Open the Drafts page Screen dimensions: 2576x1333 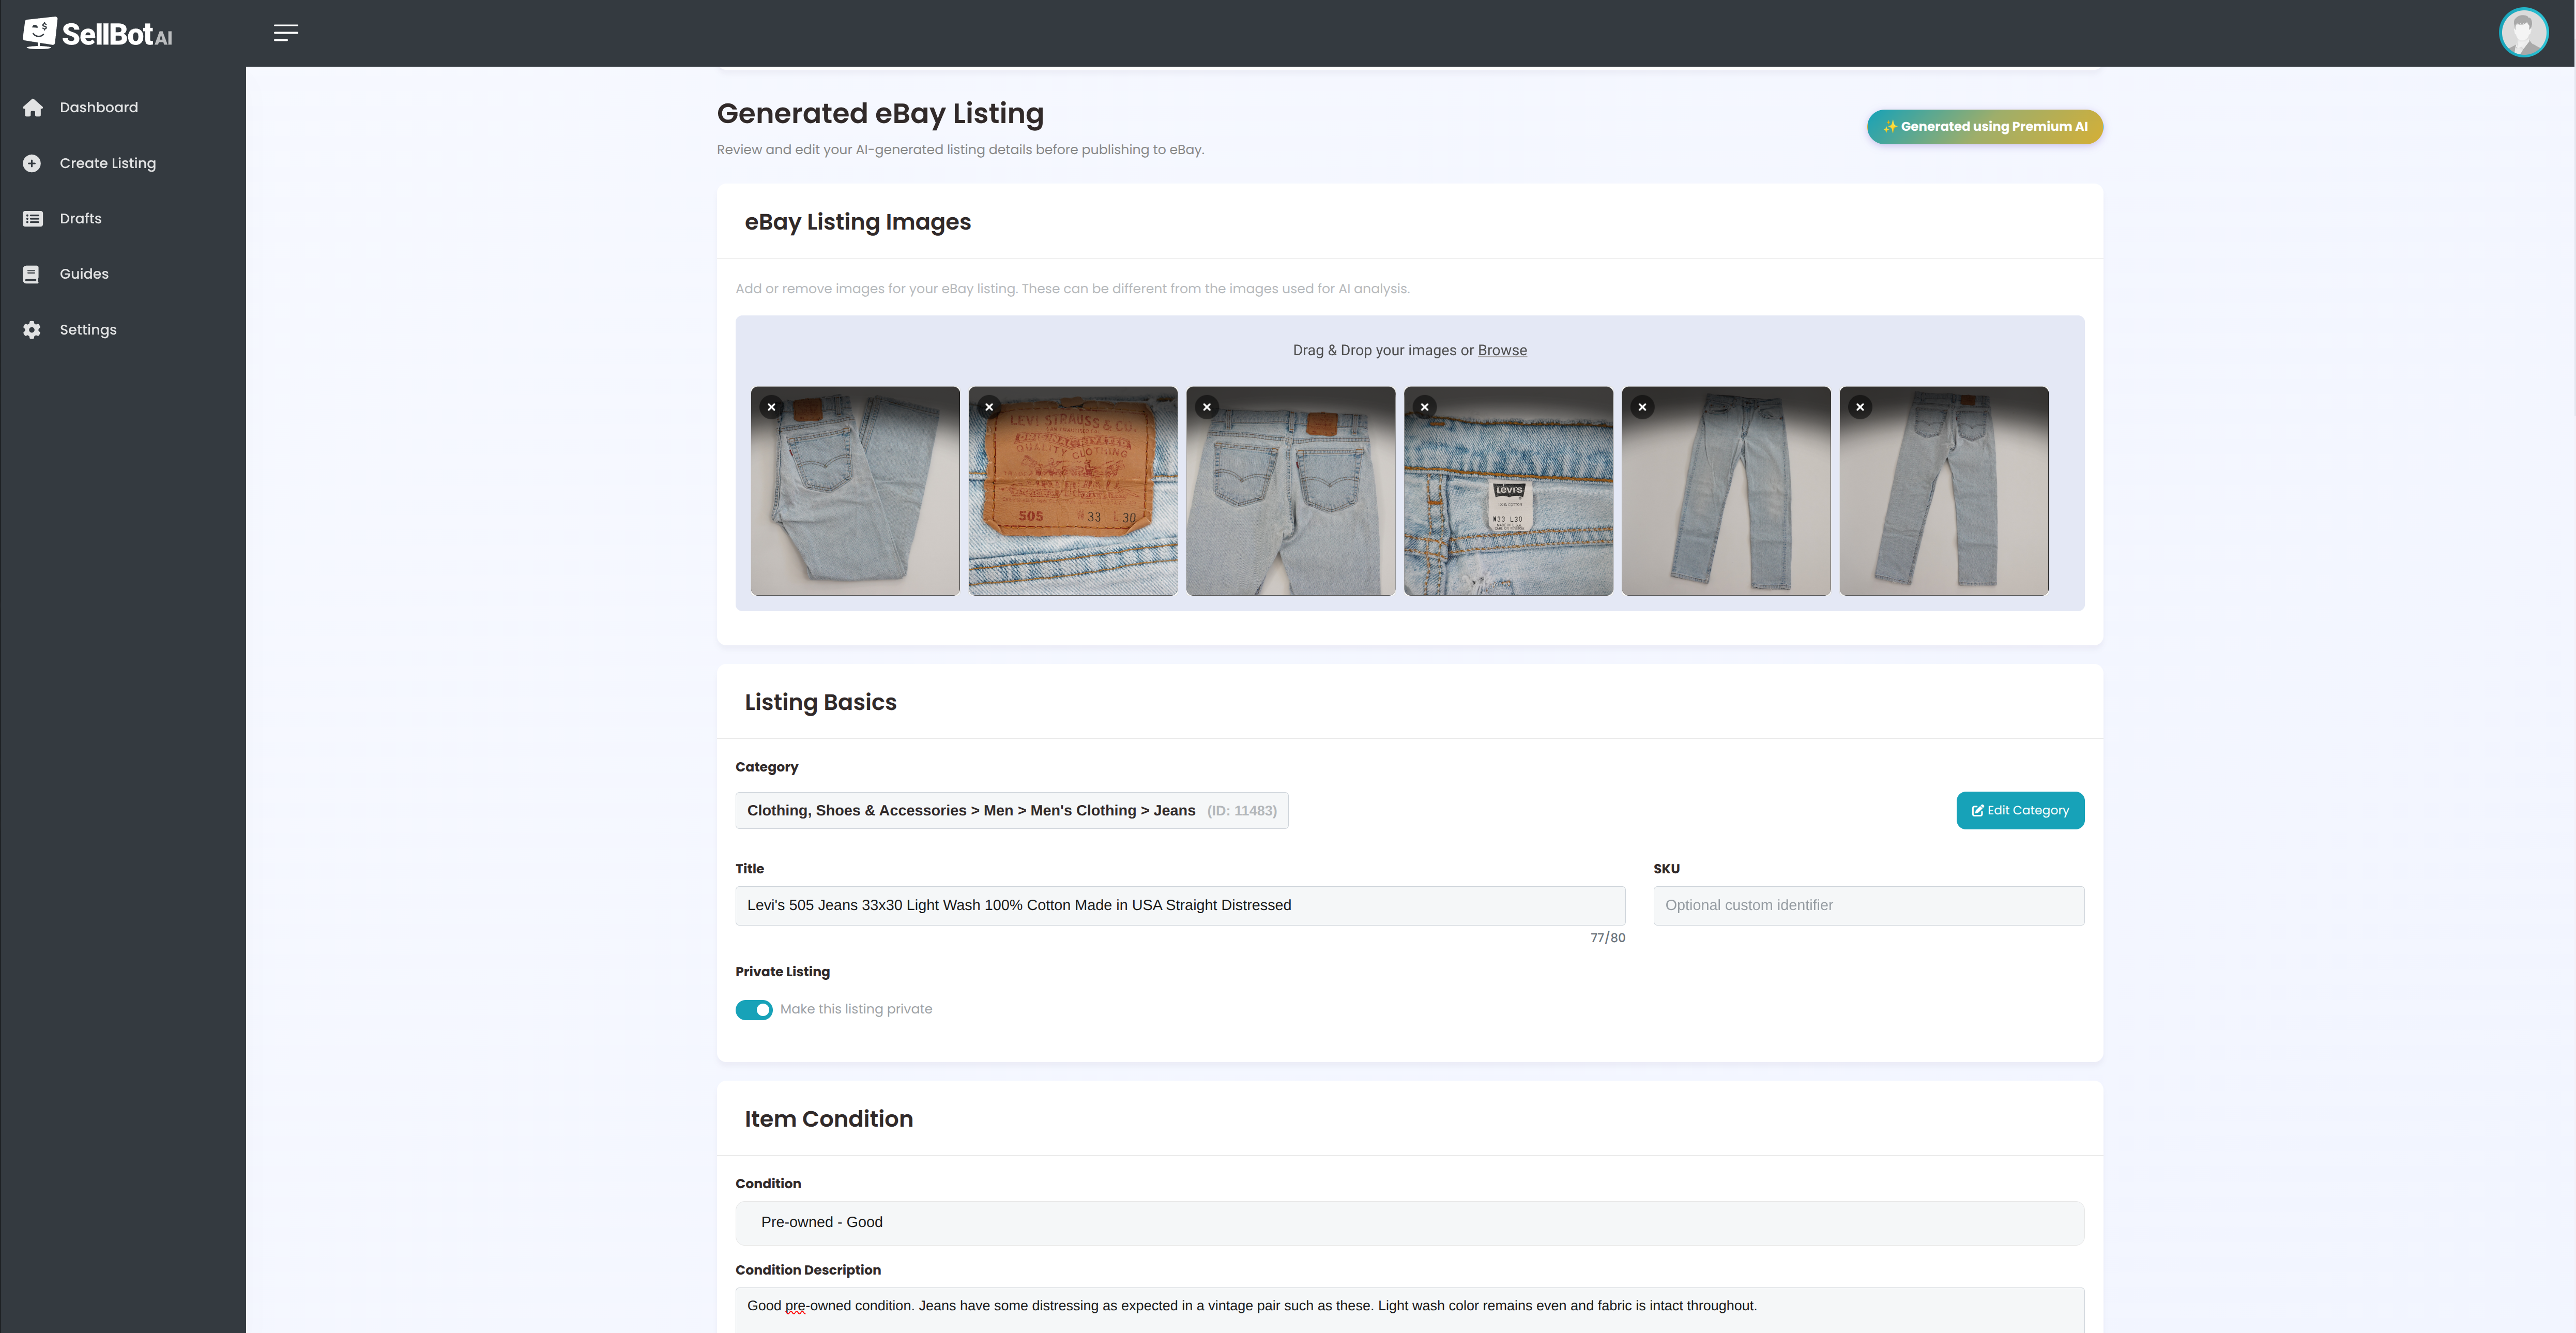click(80, 218)
